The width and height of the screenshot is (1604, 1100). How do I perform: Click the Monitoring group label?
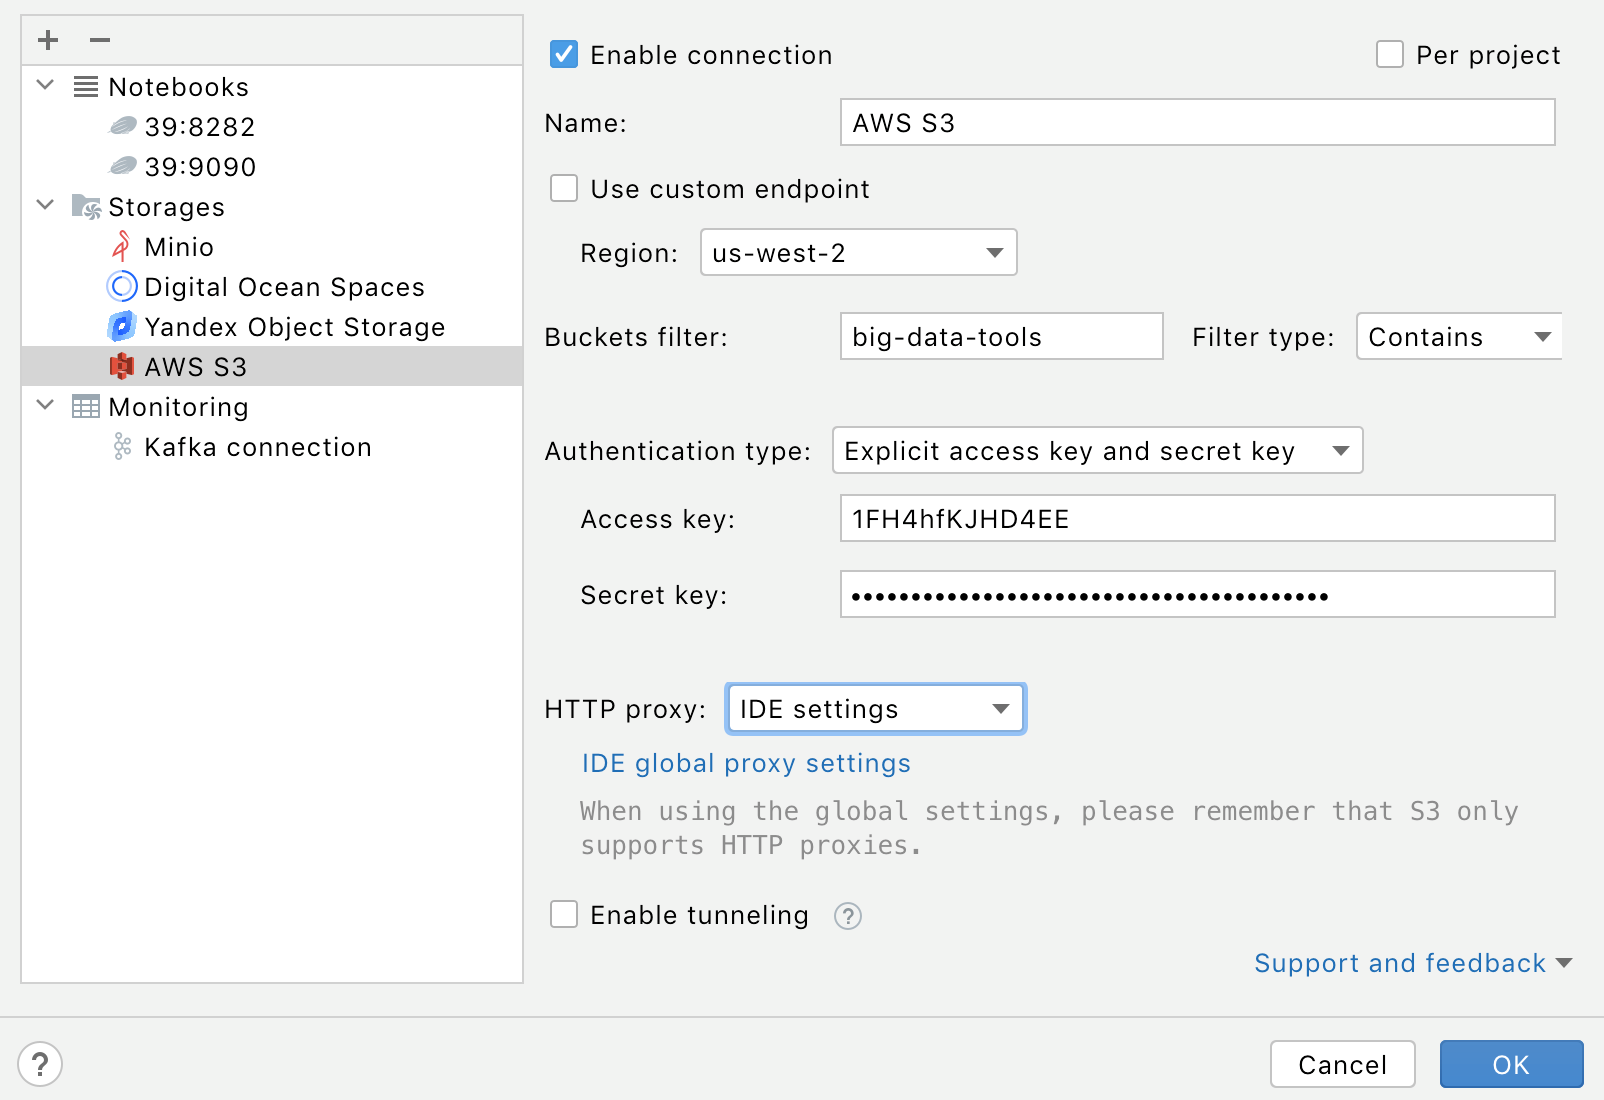point(179,407)
